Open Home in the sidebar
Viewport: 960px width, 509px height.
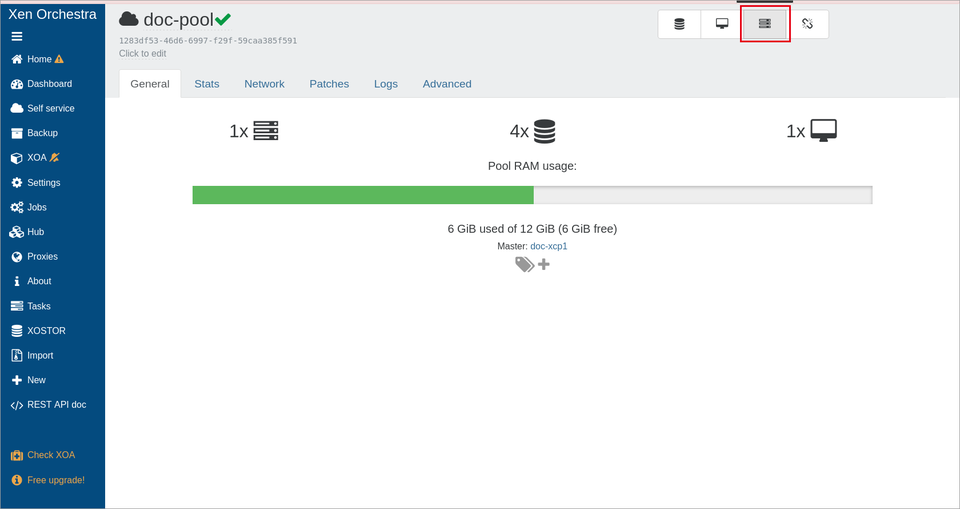[x=37, y=59]
